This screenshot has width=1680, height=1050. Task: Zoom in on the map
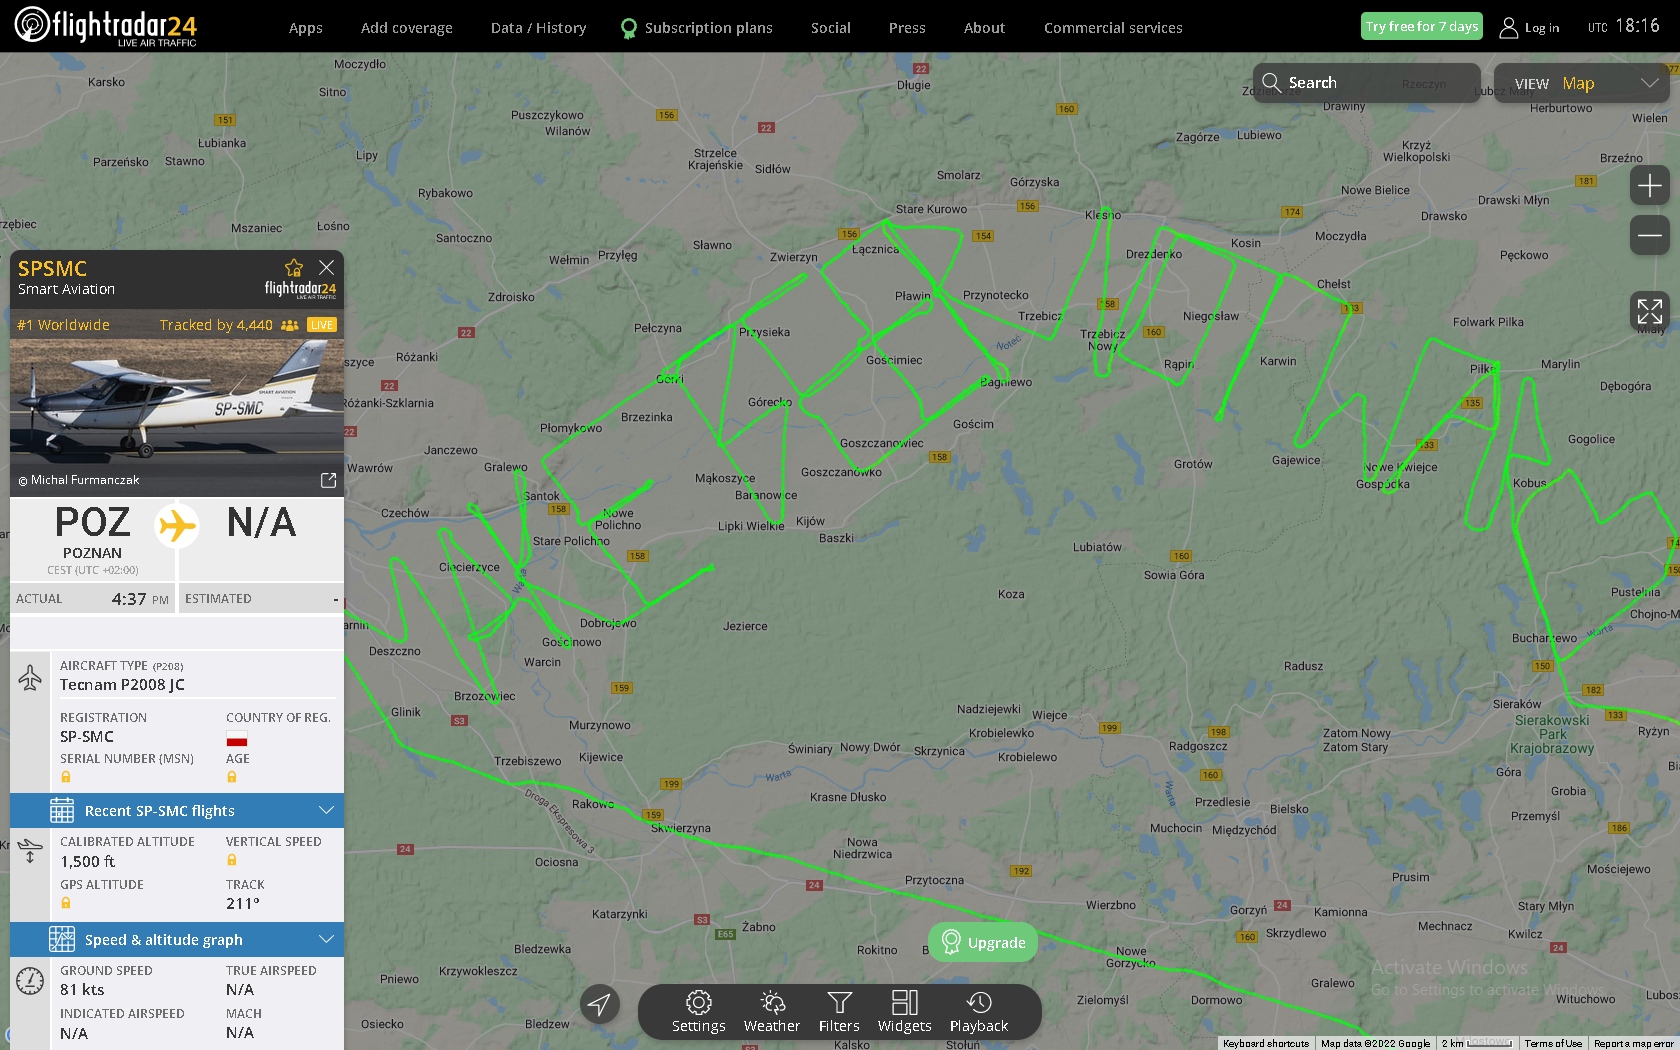tap(1649, 186)
